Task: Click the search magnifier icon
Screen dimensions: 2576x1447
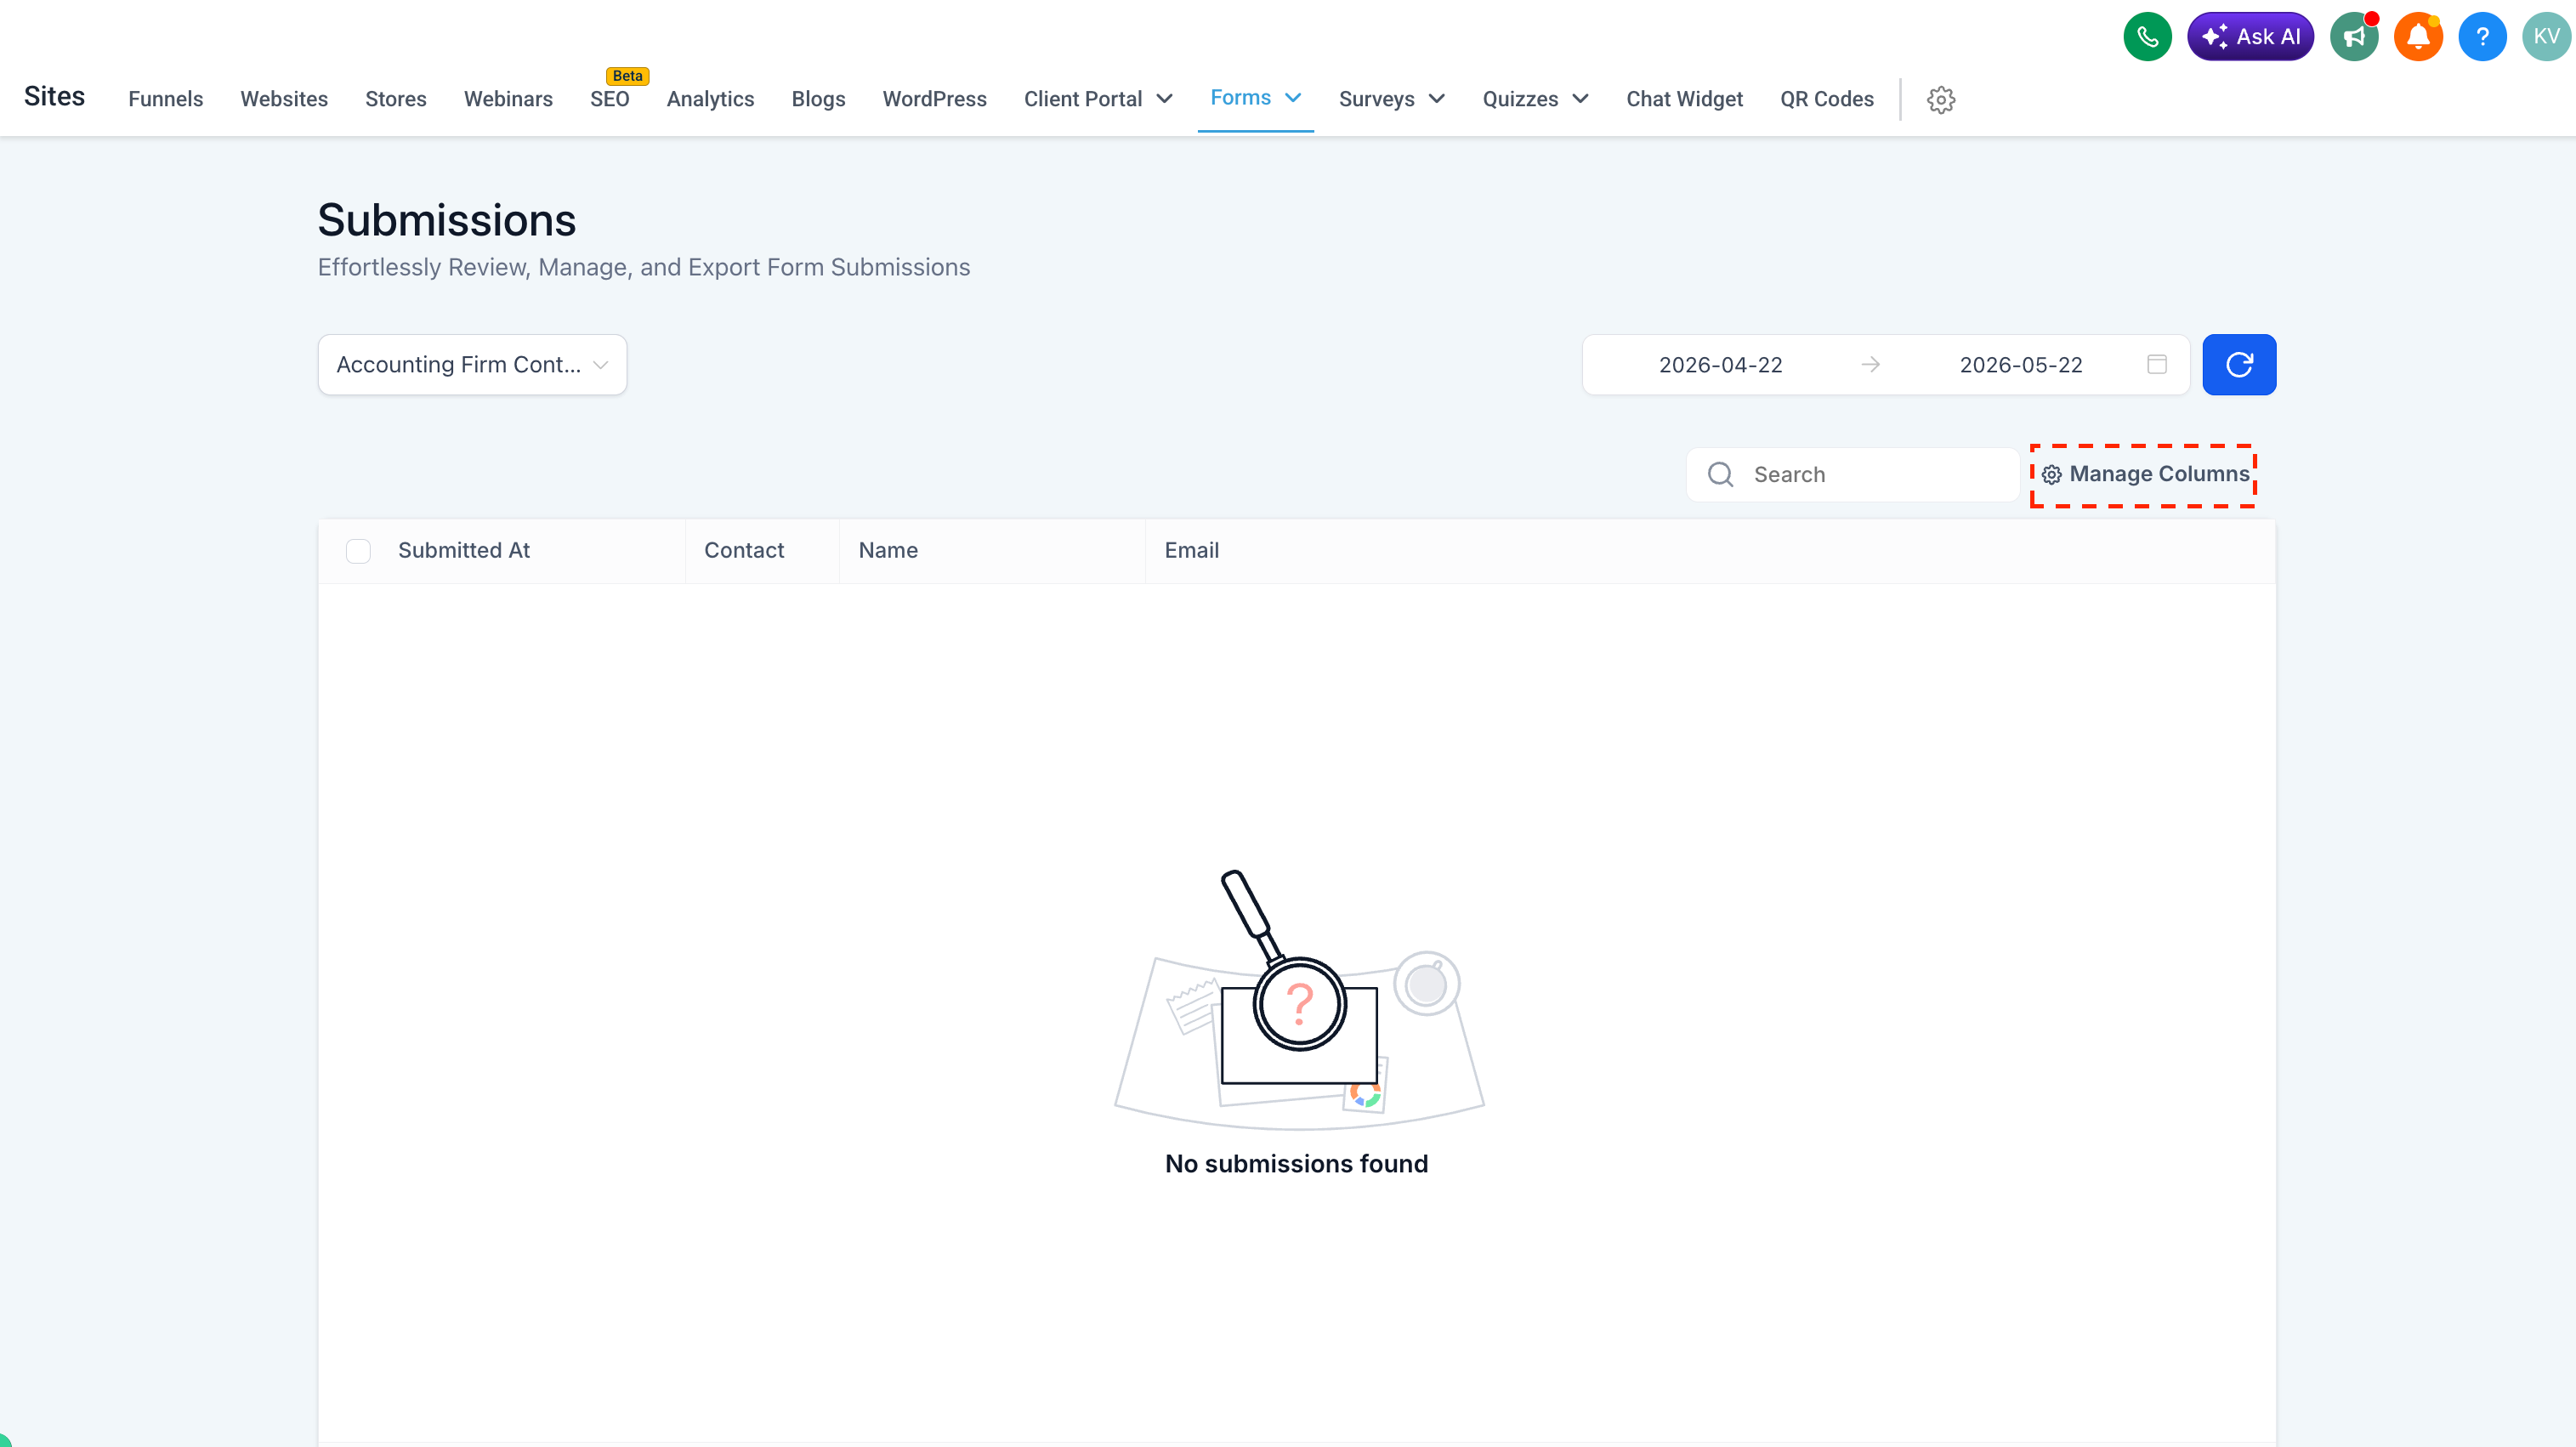Action: 1720,474
